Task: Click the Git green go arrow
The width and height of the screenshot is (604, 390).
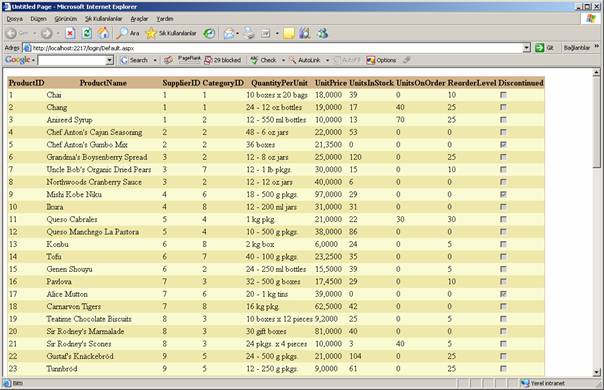Action: tap(540, 48)
